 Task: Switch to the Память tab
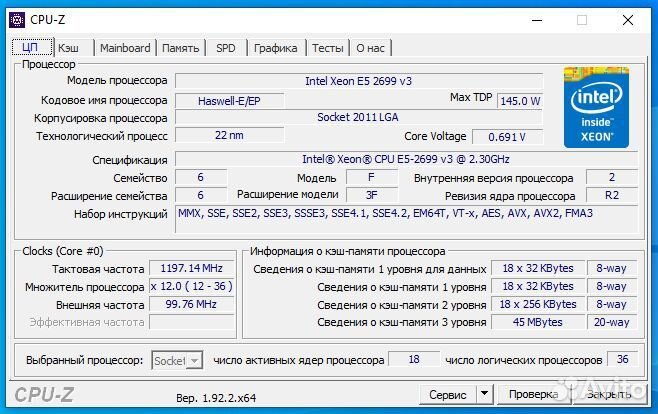click(x=180, y=48)
